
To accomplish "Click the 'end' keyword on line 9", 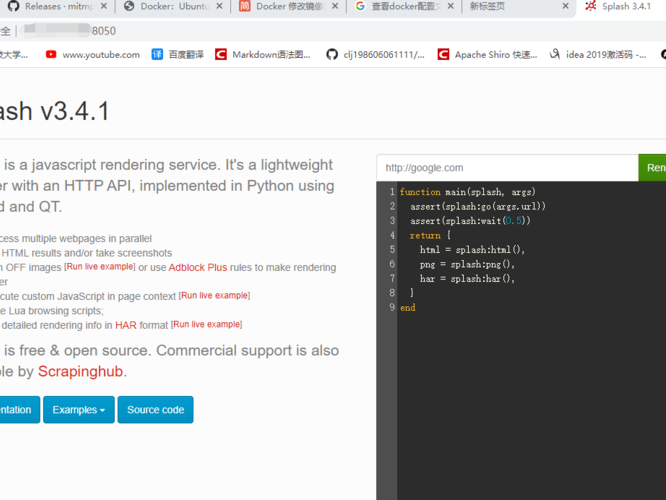I will (x=408, y=308).
